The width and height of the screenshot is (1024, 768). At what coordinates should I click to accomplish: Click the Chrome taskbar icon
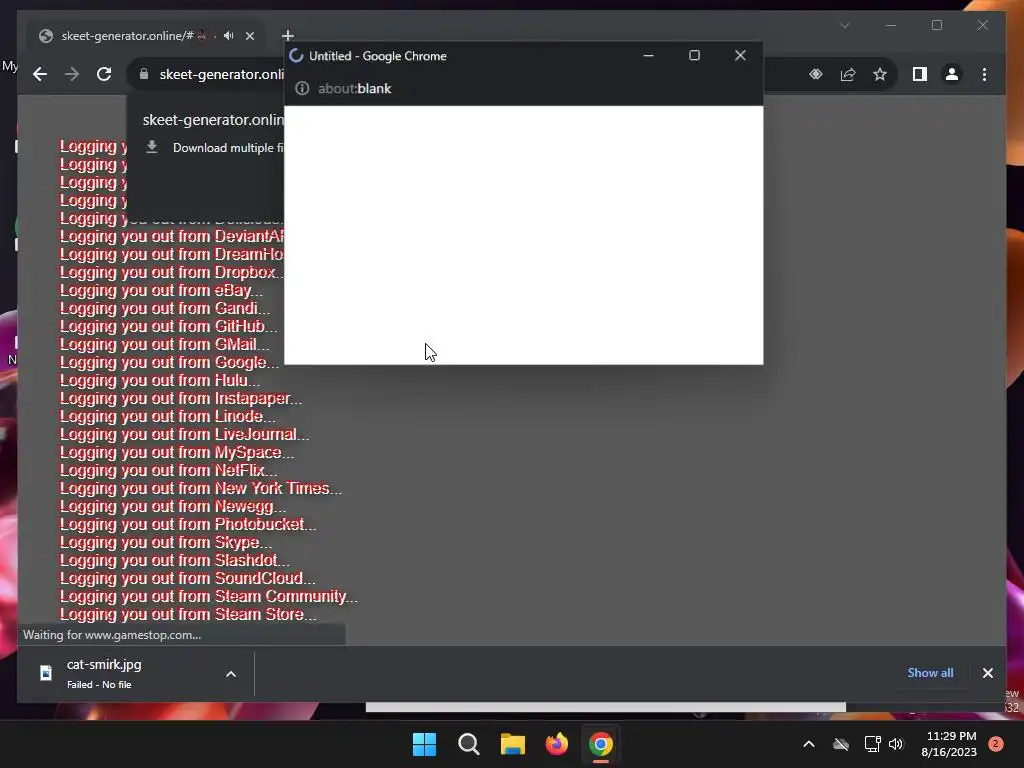pos(601,744)
